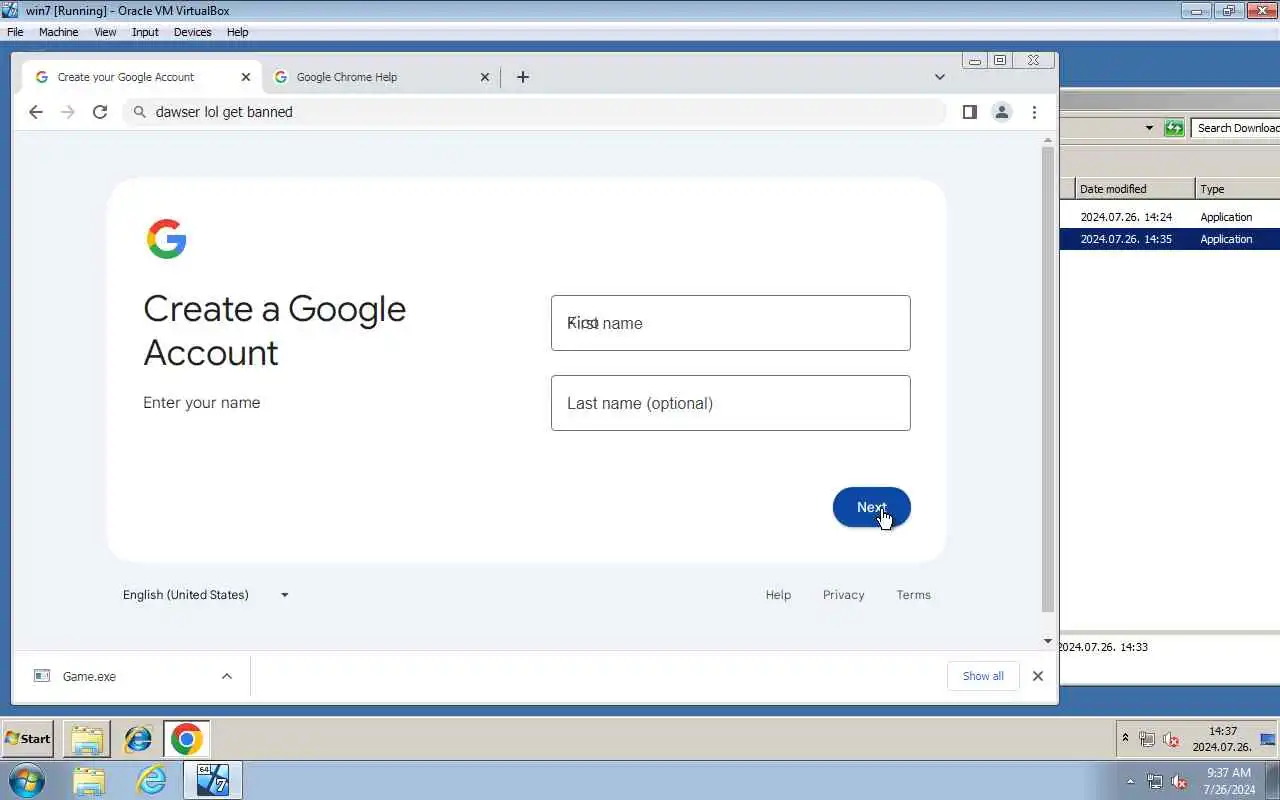Click the Search Downloads field in Explorer
Viewport: 1280px width, 800px height.
pyautogui.click(x=1236, y=127)
